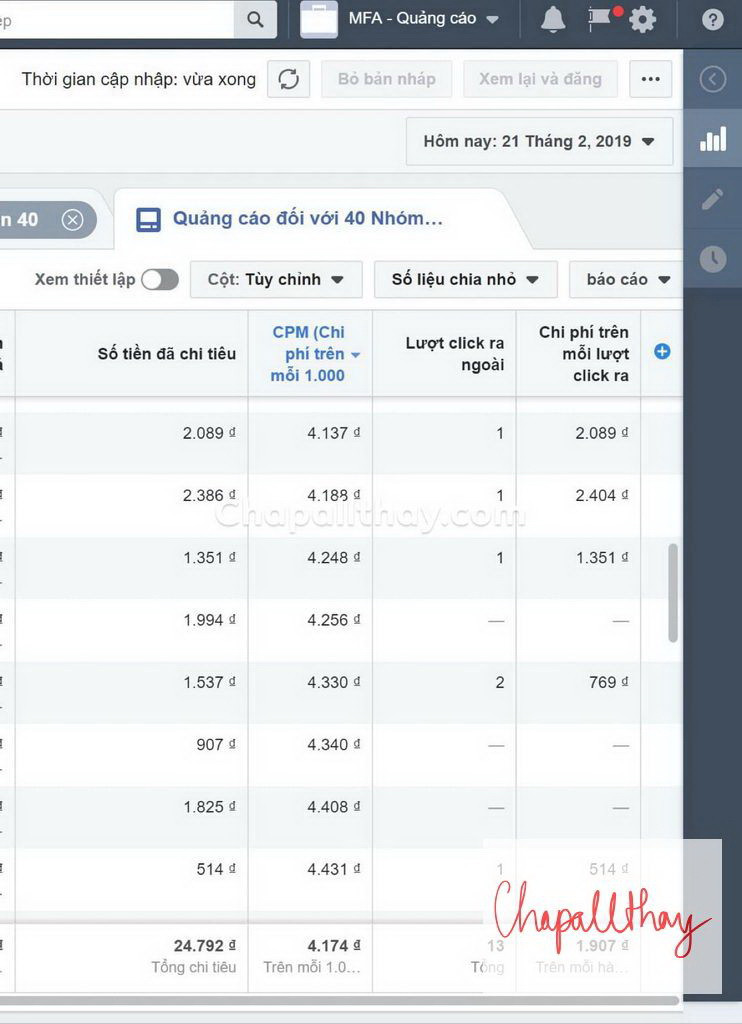Screen dimensions: 742x1024
Task: Click the CPM cell '4.188 đ'
Action: (333, 496)
